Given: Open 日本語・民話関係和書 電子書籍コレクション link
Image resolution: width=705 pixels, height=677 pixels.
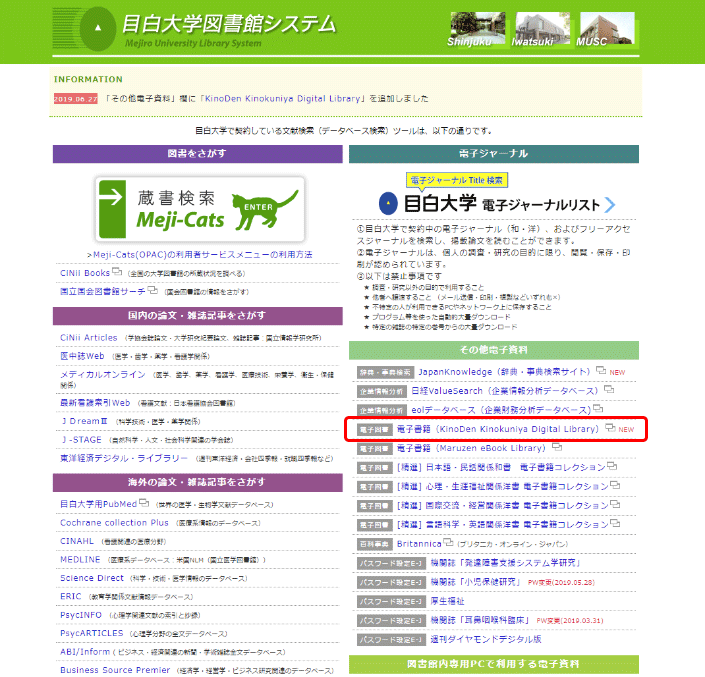Looking at the screenshot, I should tap(501, 467).
